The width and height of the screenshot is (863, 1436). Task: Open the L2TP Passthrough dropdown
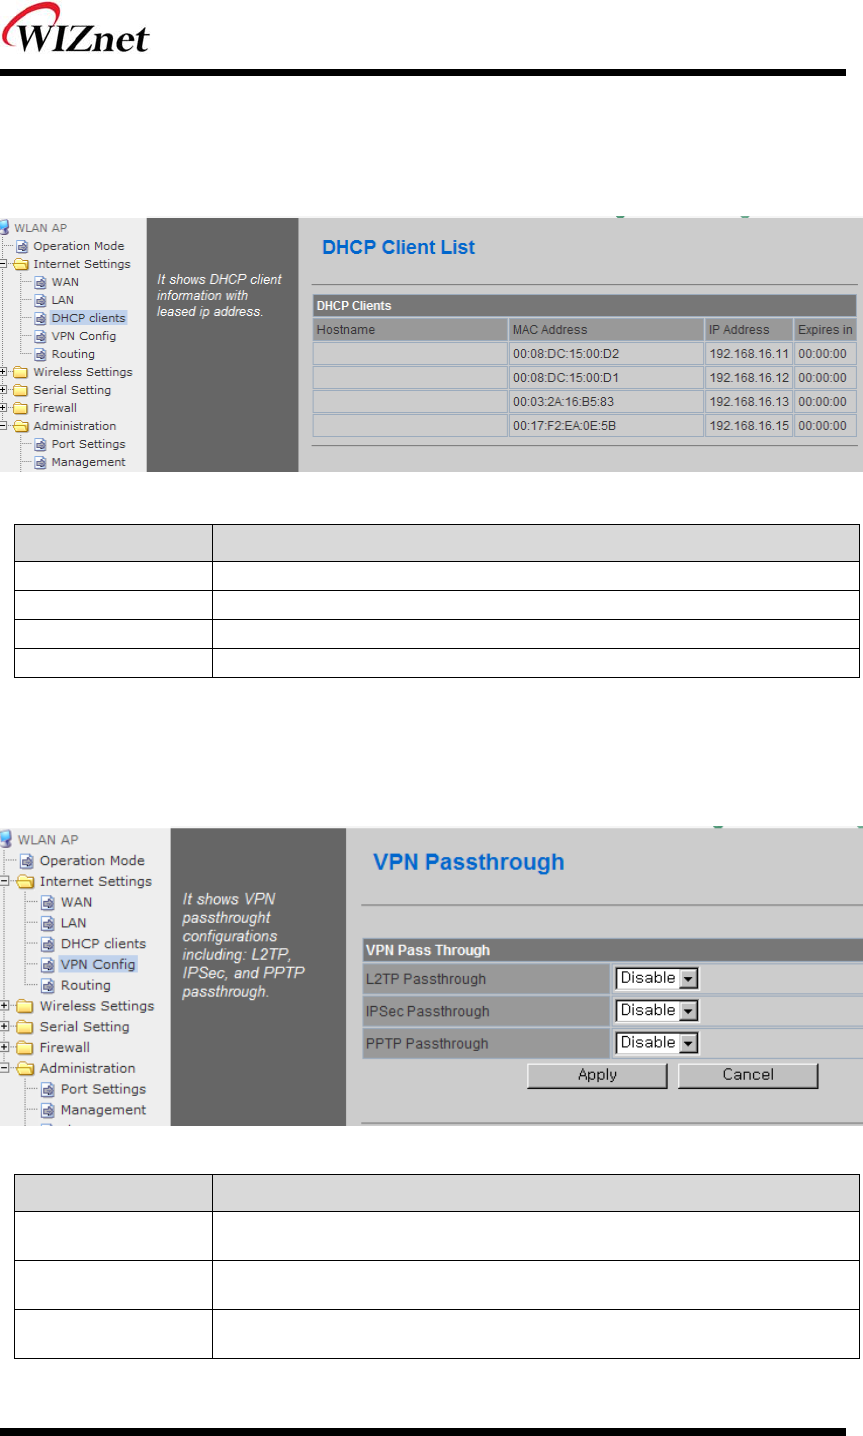[657, 979]
